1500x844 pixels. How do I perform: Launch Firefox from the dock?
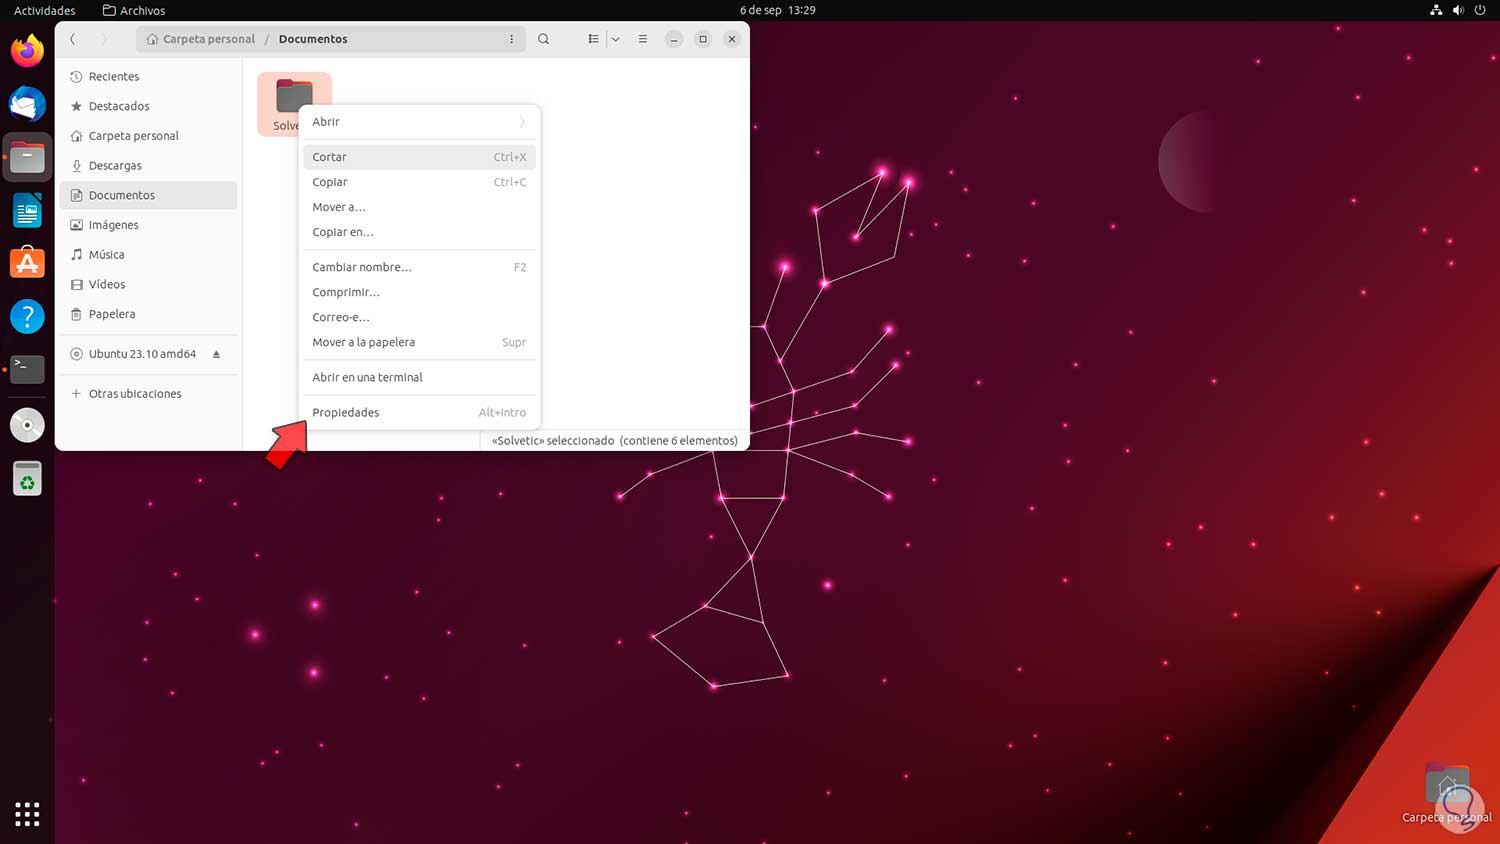(x=27, y=50)
